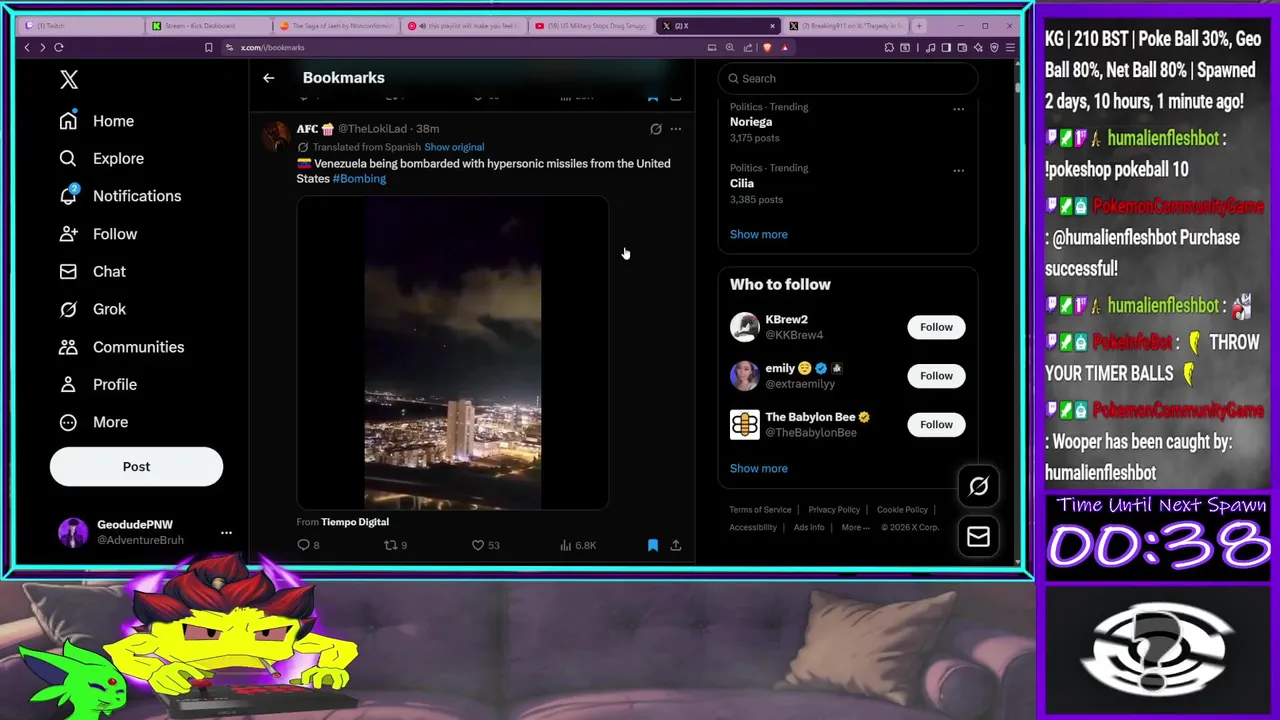The height and width of the screenshot is (720, 1280).
Task: Click the Post button
Action: click(x=136, y=467)
